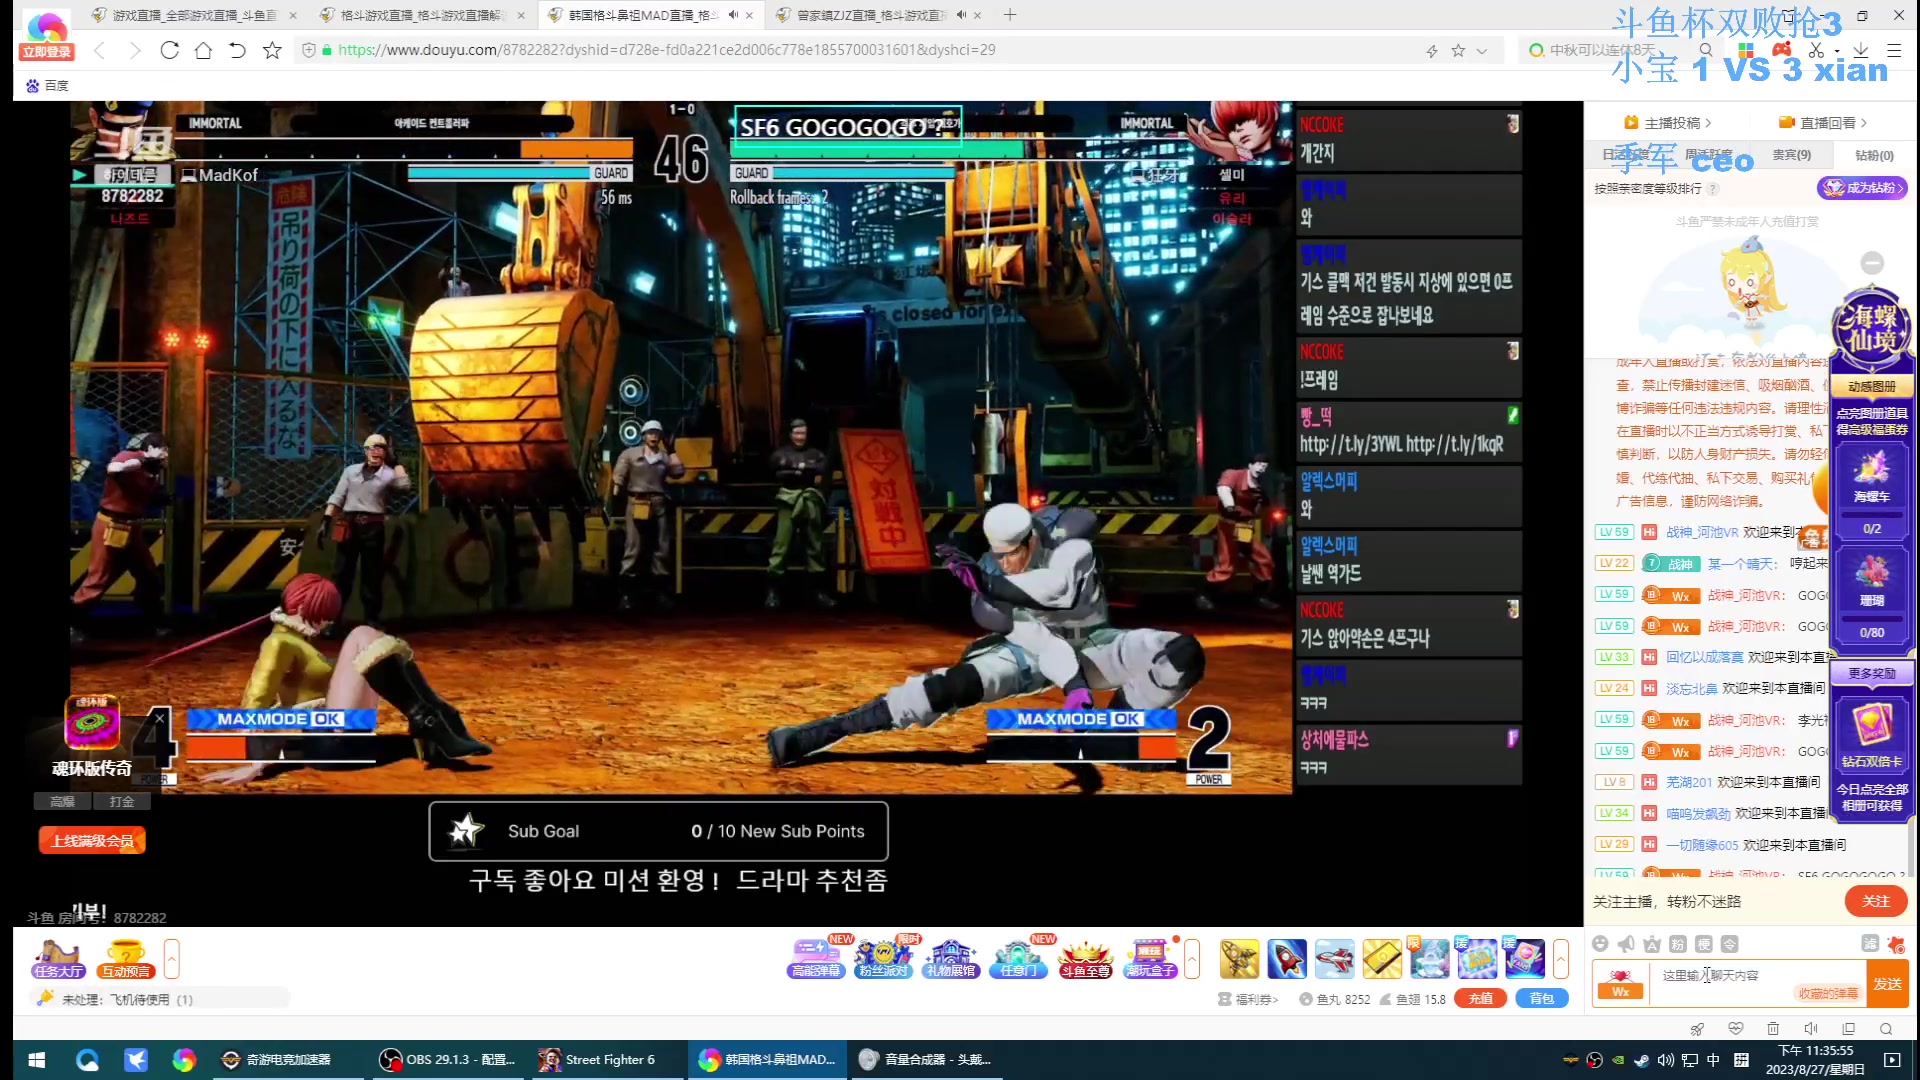The height and width of the screenshot is (1080, 1920).
Task: Click the search icon in bottom toolbar
Action: pos(1886,1029)
